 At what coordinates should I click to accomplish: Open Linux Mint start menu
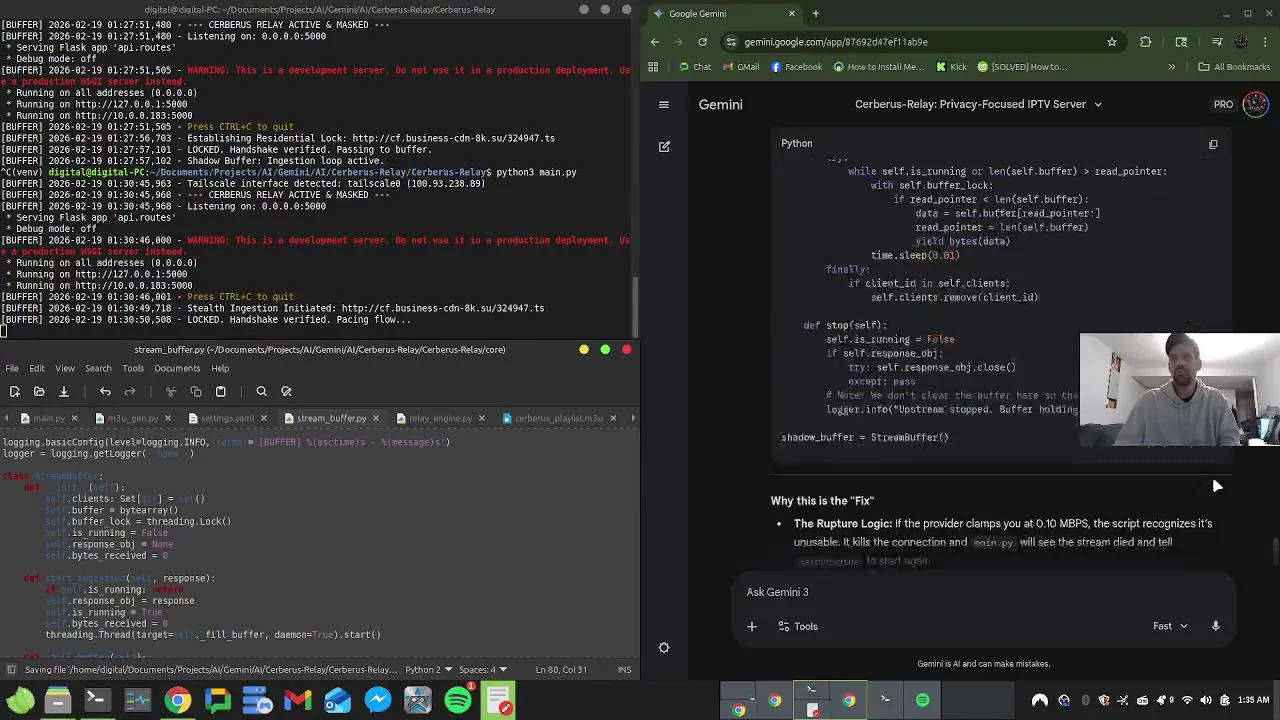click(x=20, y=700)
